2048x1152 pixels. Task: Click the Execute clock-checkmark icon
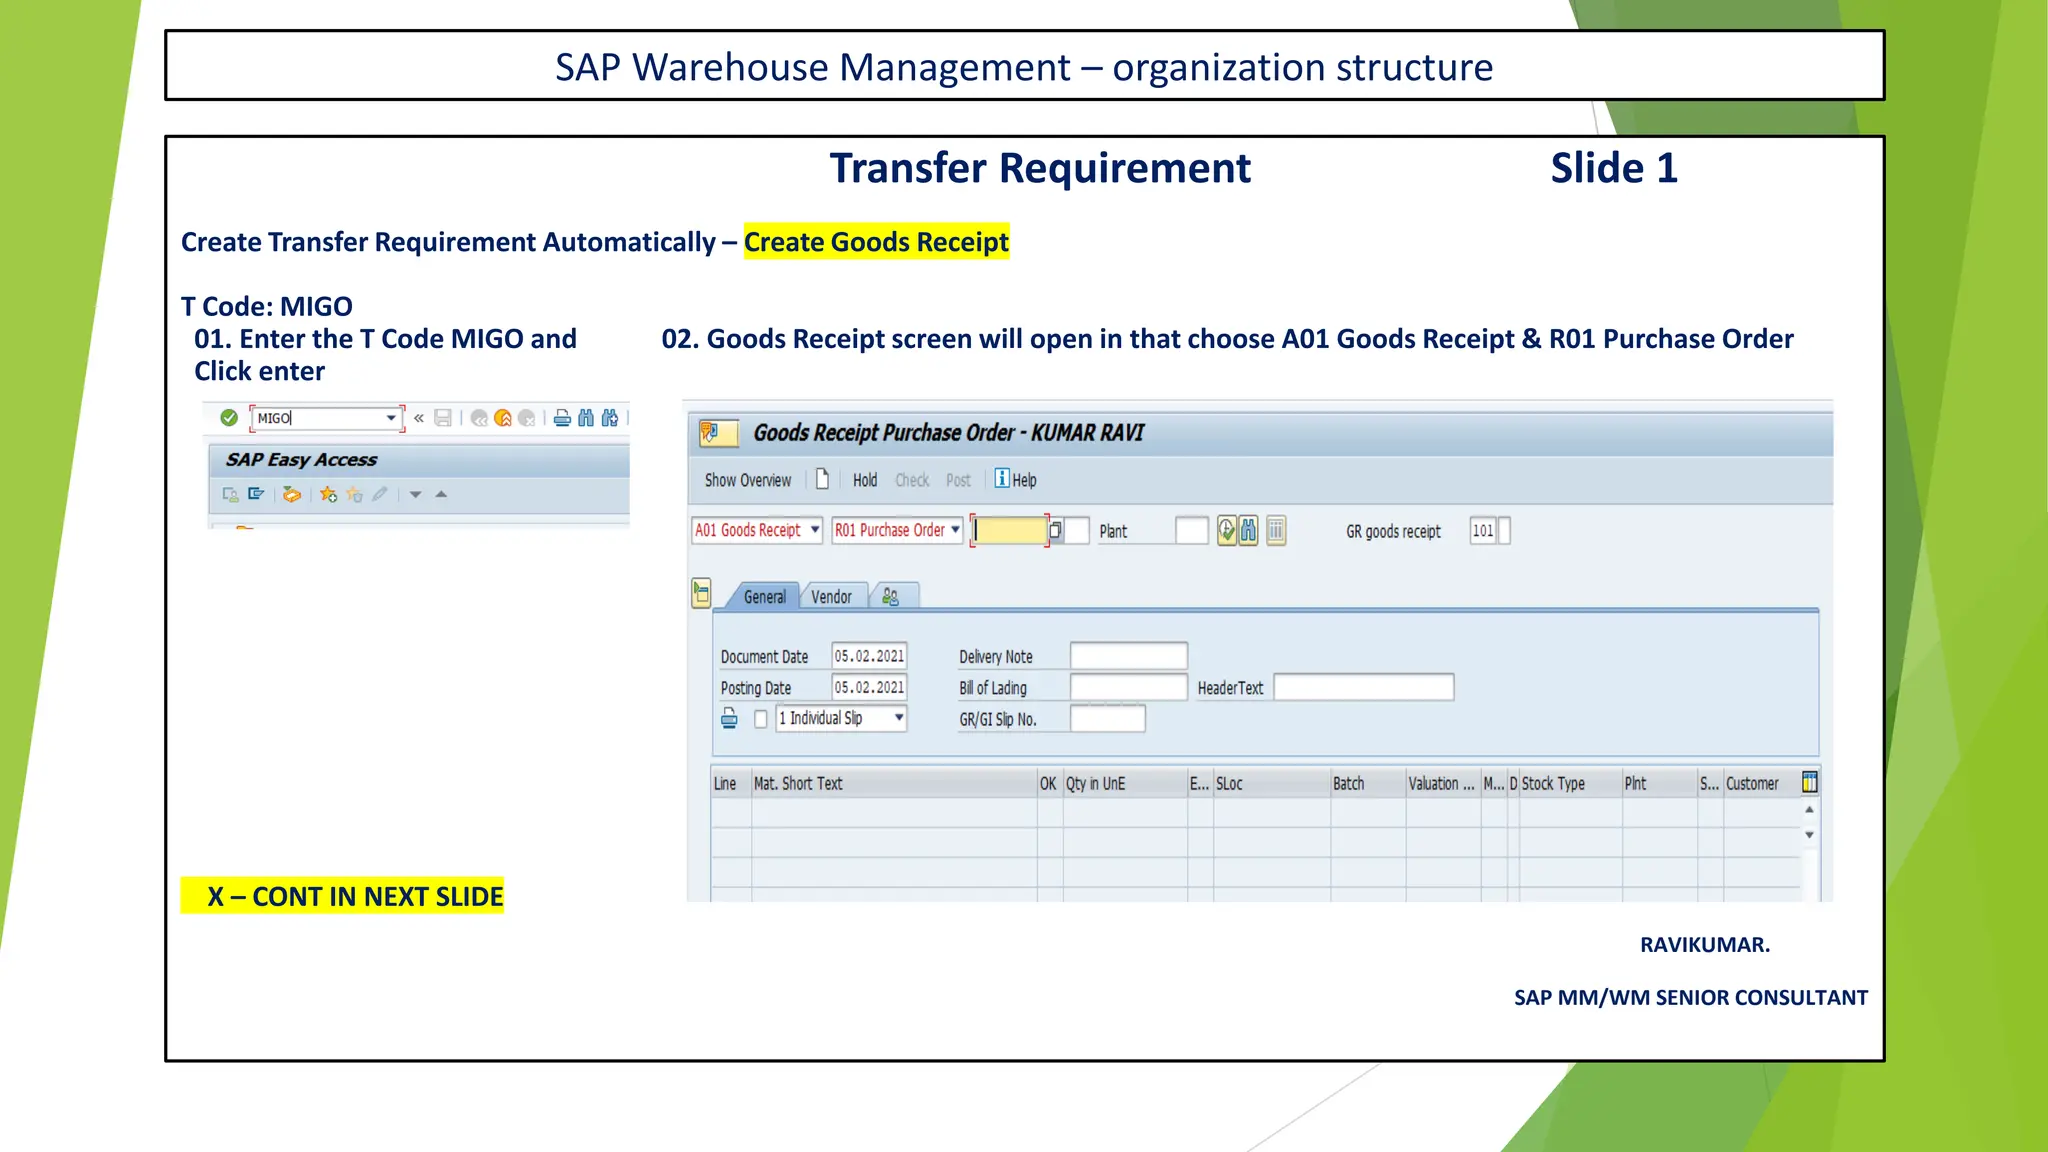coord(1227,530)
